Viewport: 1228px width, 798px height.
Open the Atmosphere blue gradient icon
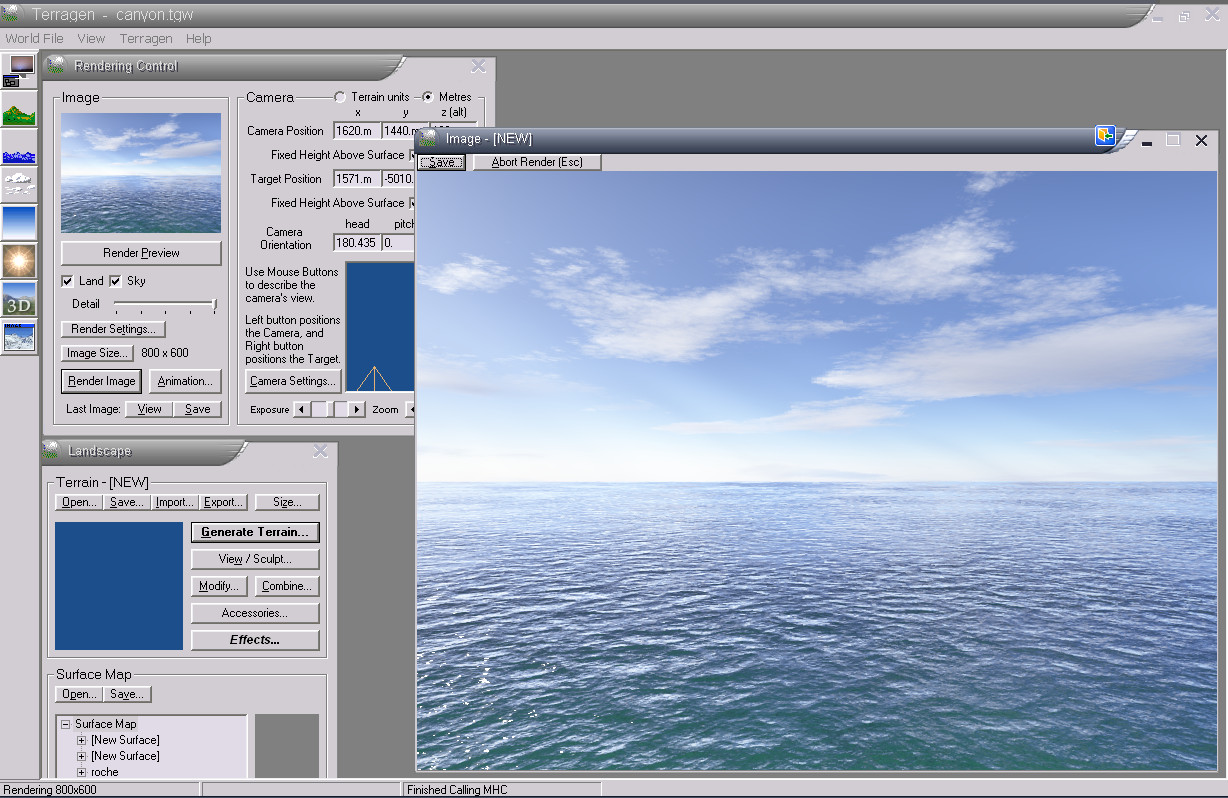19,223
